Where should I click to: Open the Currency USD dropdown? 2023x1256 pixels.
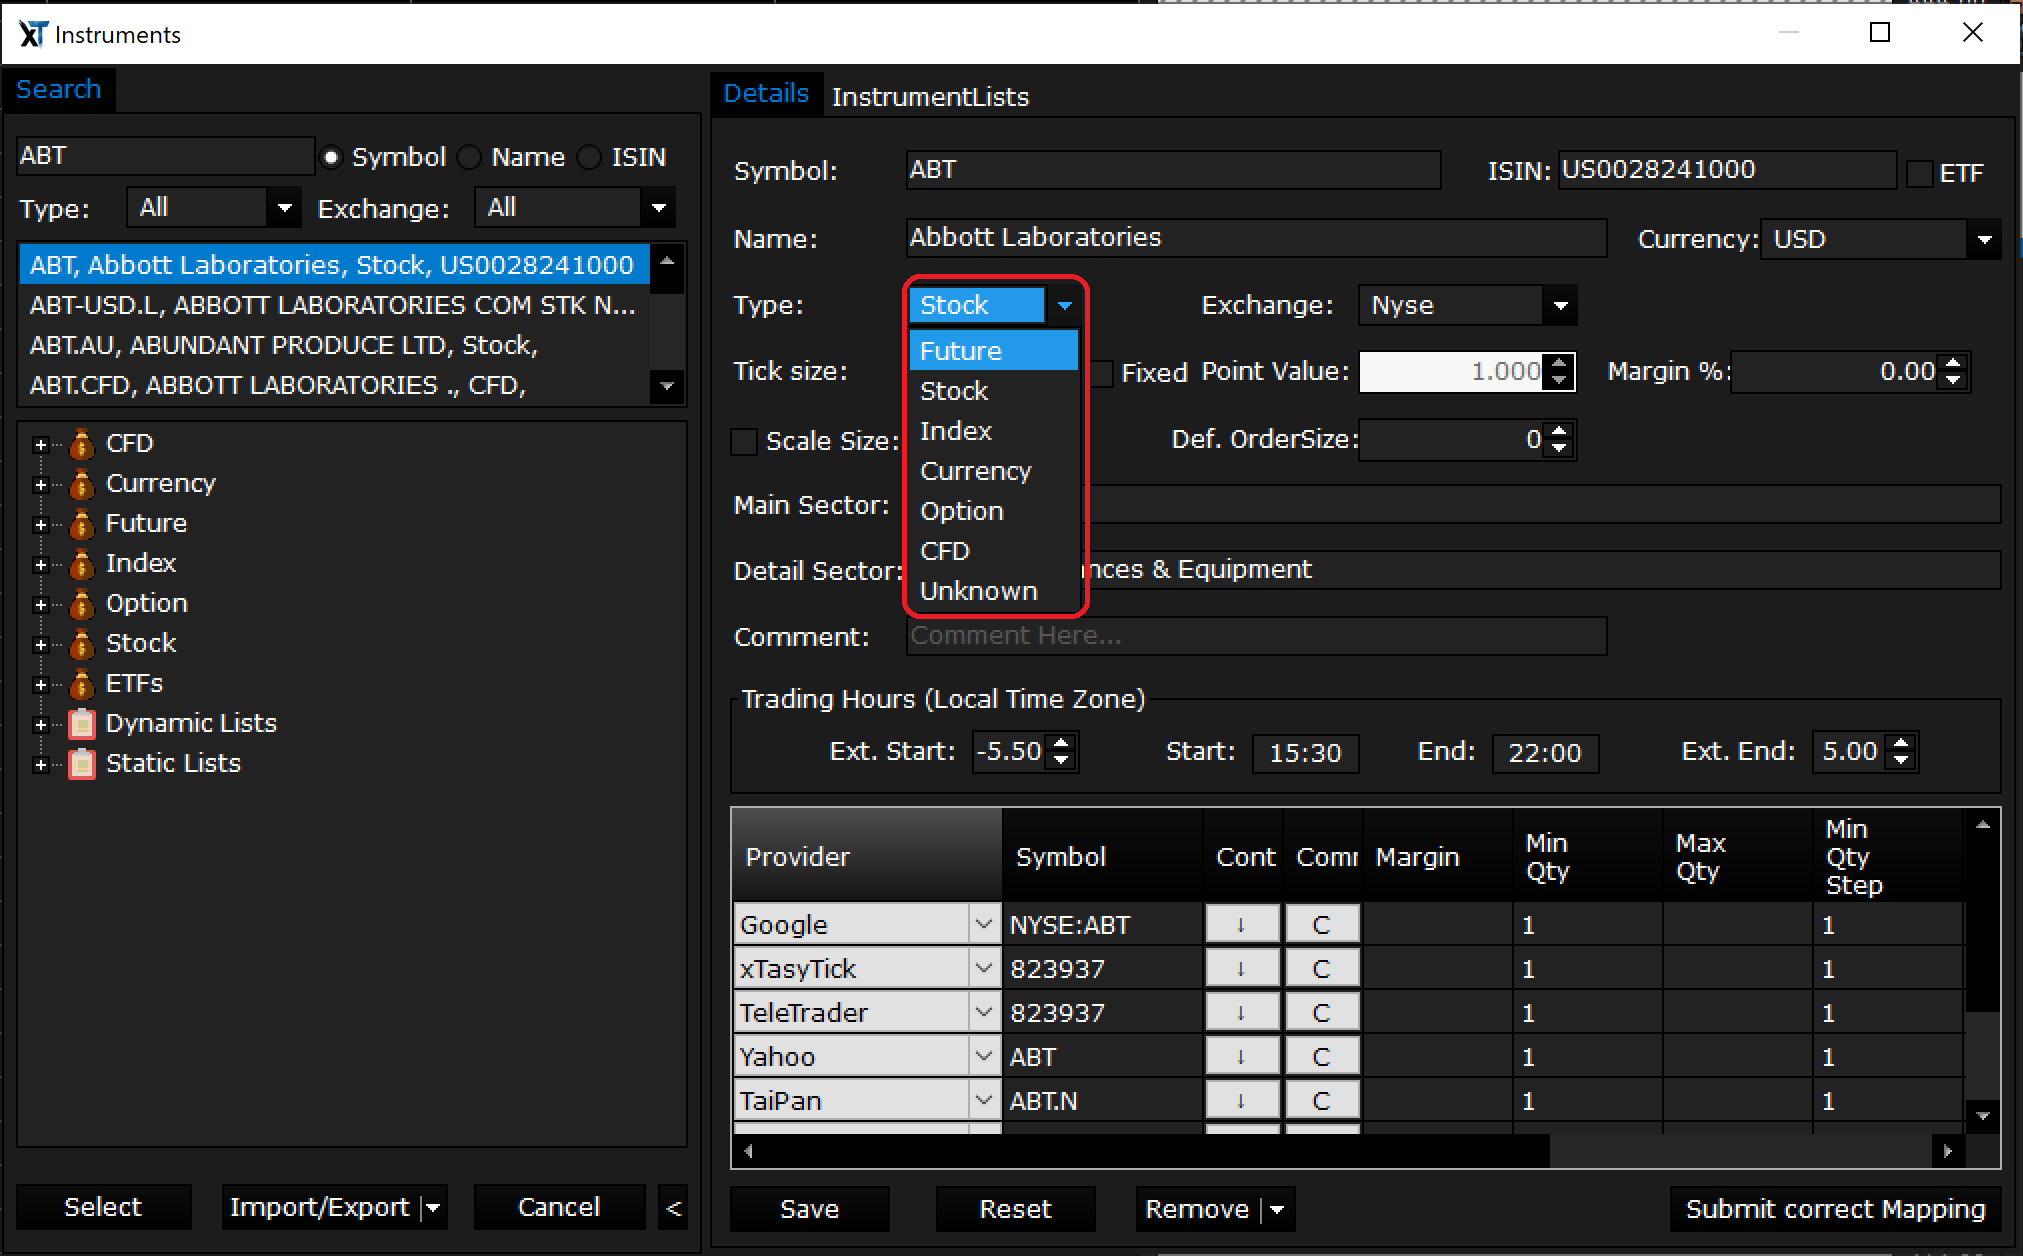1984,240
